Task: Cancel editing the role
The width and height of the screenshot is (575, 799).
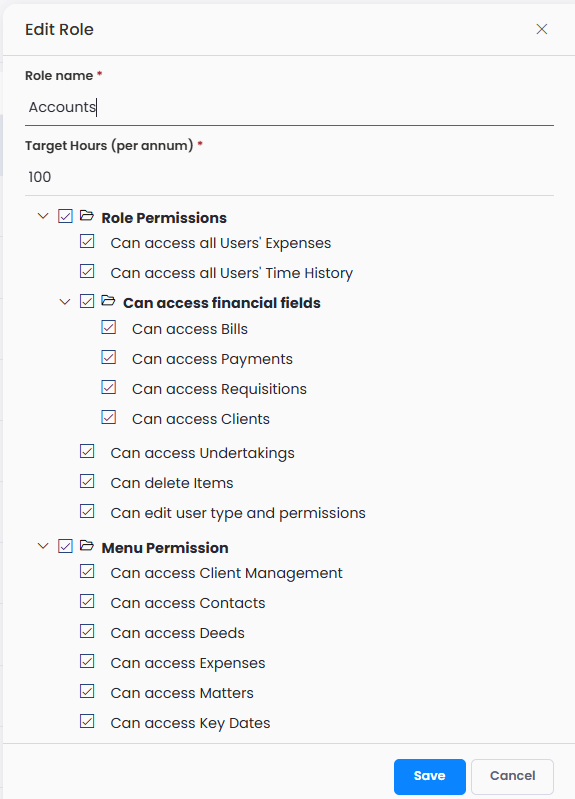Action: coord(512,776)
